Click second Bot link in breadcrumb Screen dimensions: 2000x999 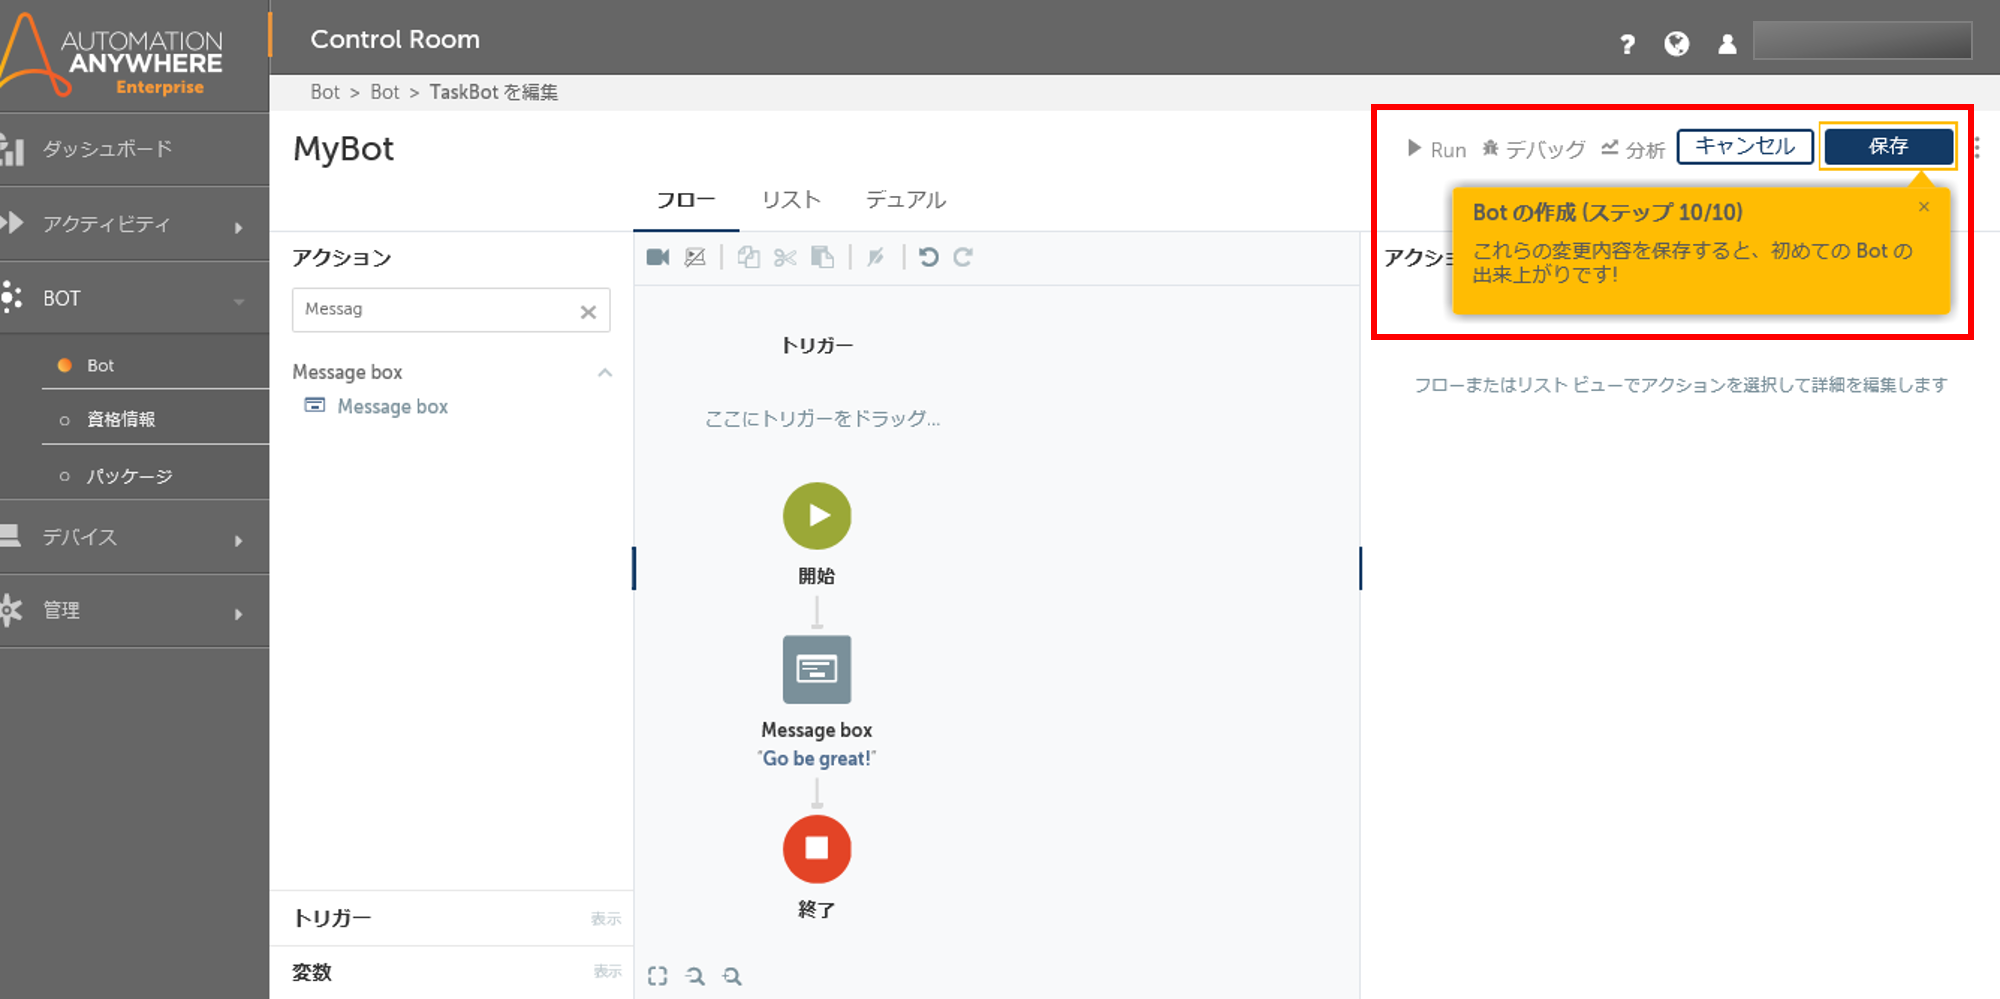coord(385,92)
